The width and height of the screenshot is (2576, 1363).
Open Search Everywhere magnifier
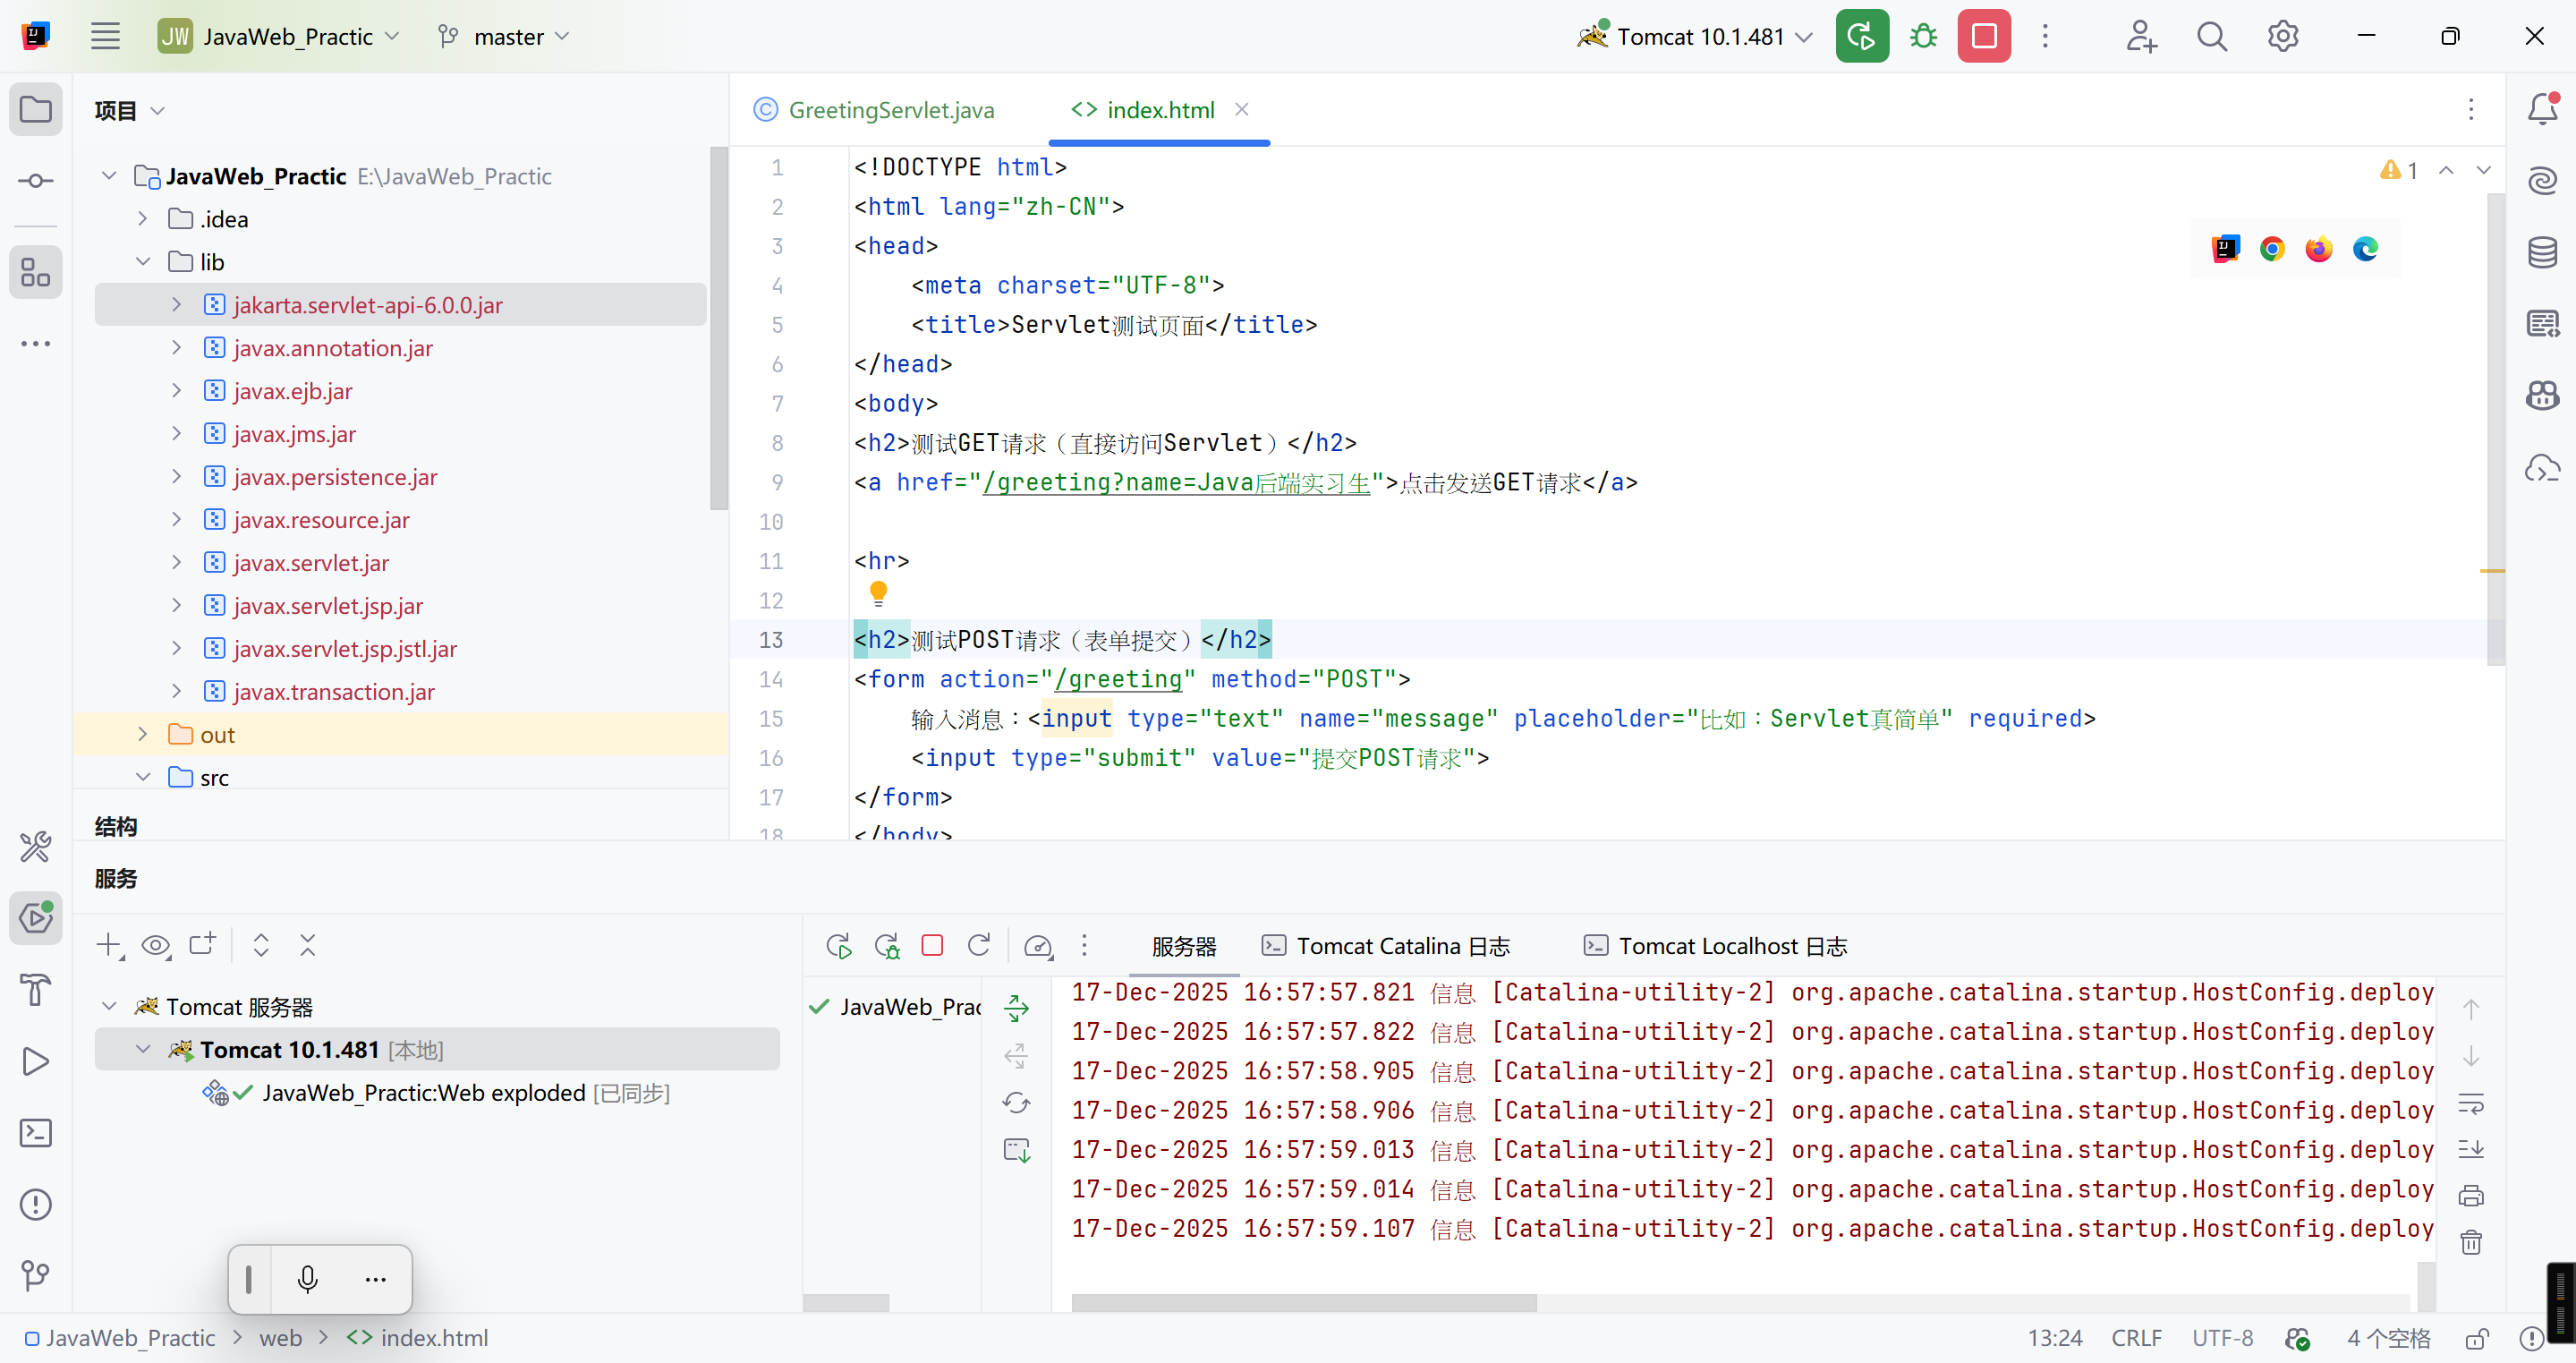click(2212, 37)
